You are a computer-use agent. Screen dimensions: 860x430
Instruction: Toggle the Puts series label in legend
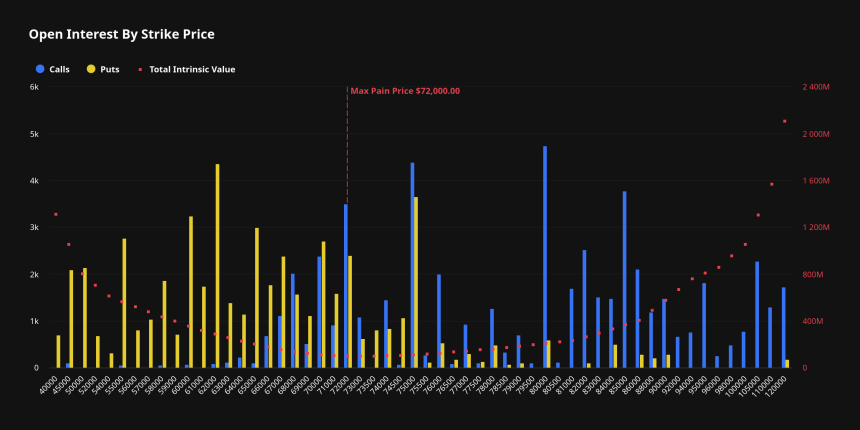[x=110, y=69]
